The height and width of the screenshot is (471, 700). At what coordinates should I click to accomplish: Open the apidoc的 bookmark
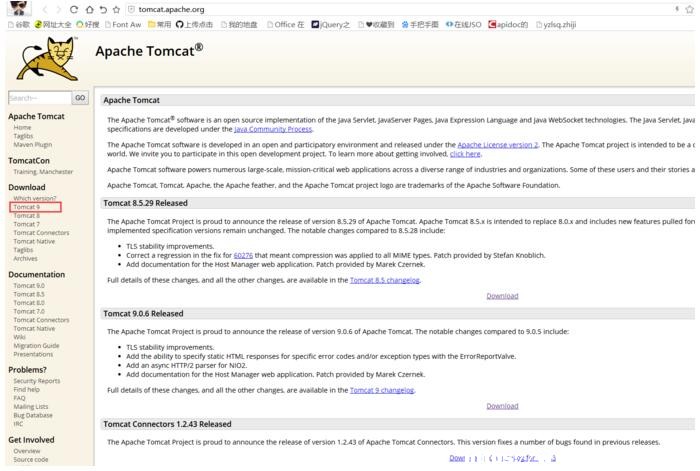508,25
